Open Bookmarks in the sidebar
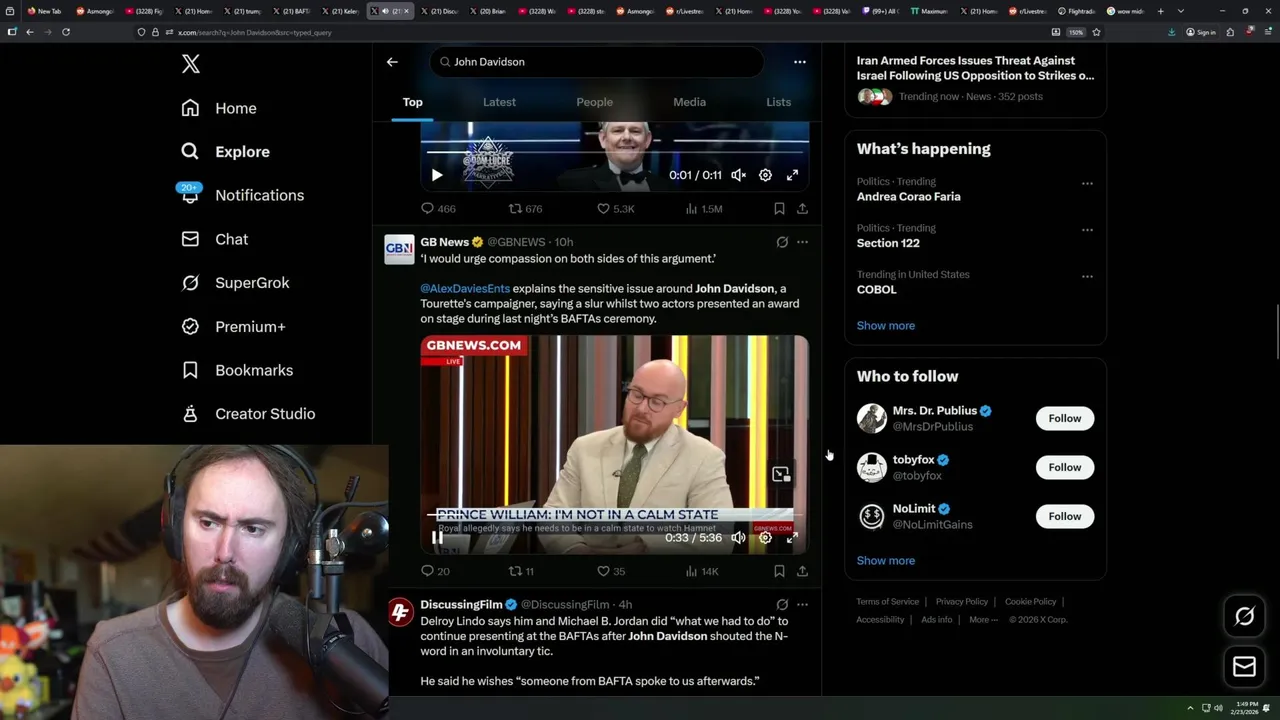 pos(237,370)
